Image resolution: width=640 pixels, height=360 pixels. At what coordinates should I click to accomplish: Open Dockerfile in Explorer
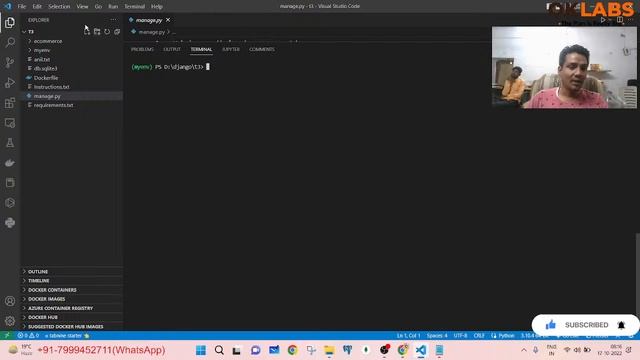(x=46, y=78)
